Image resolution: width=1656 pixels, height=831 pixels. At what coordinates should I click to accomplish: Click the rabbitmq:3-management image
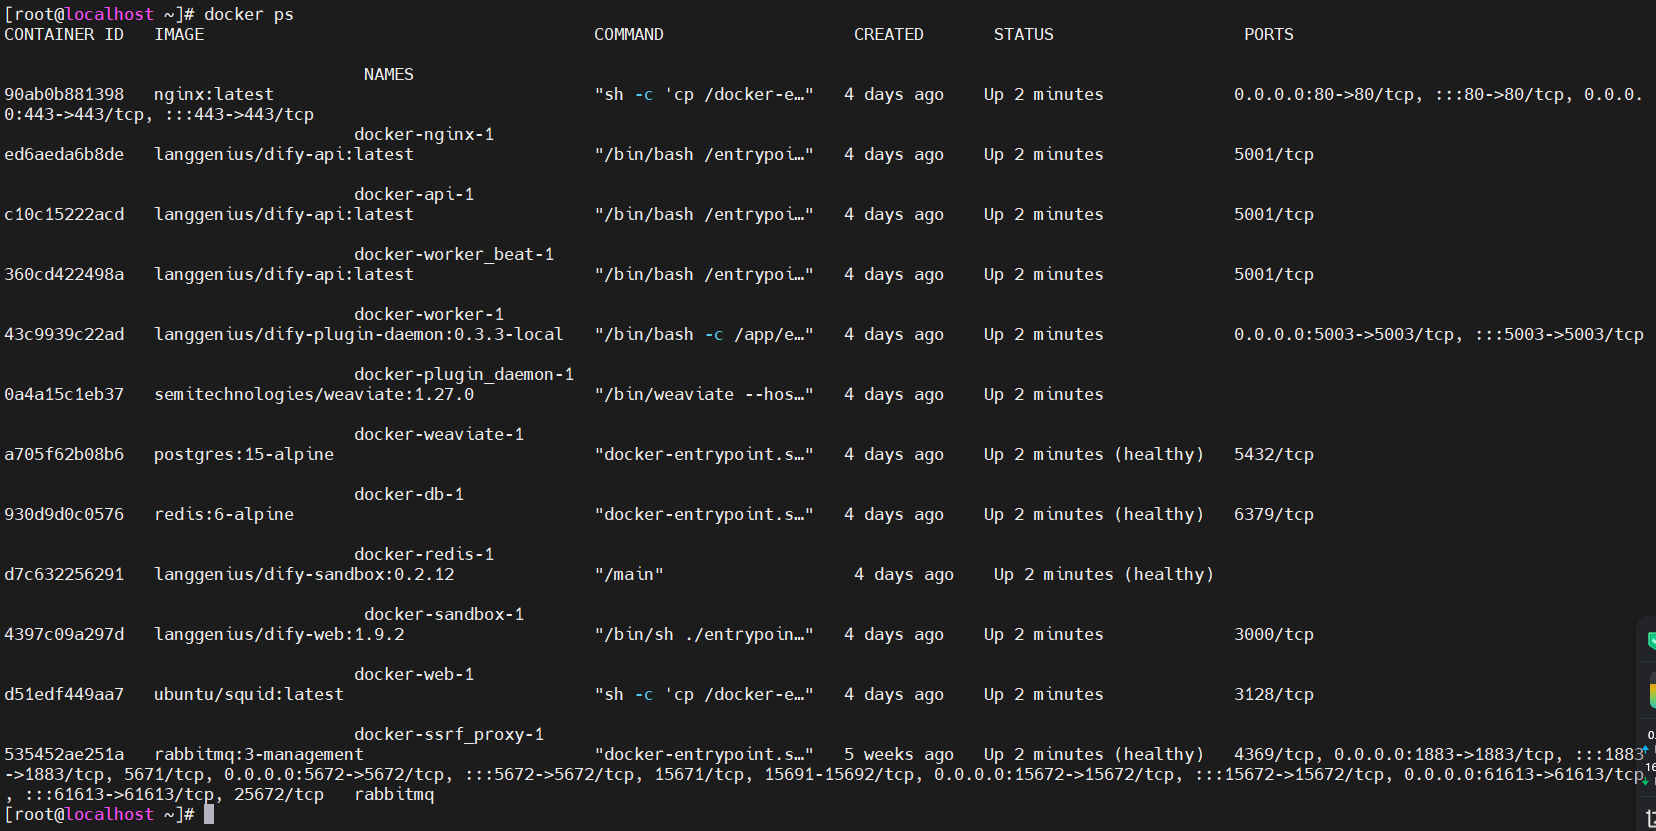tap(259, 754)
